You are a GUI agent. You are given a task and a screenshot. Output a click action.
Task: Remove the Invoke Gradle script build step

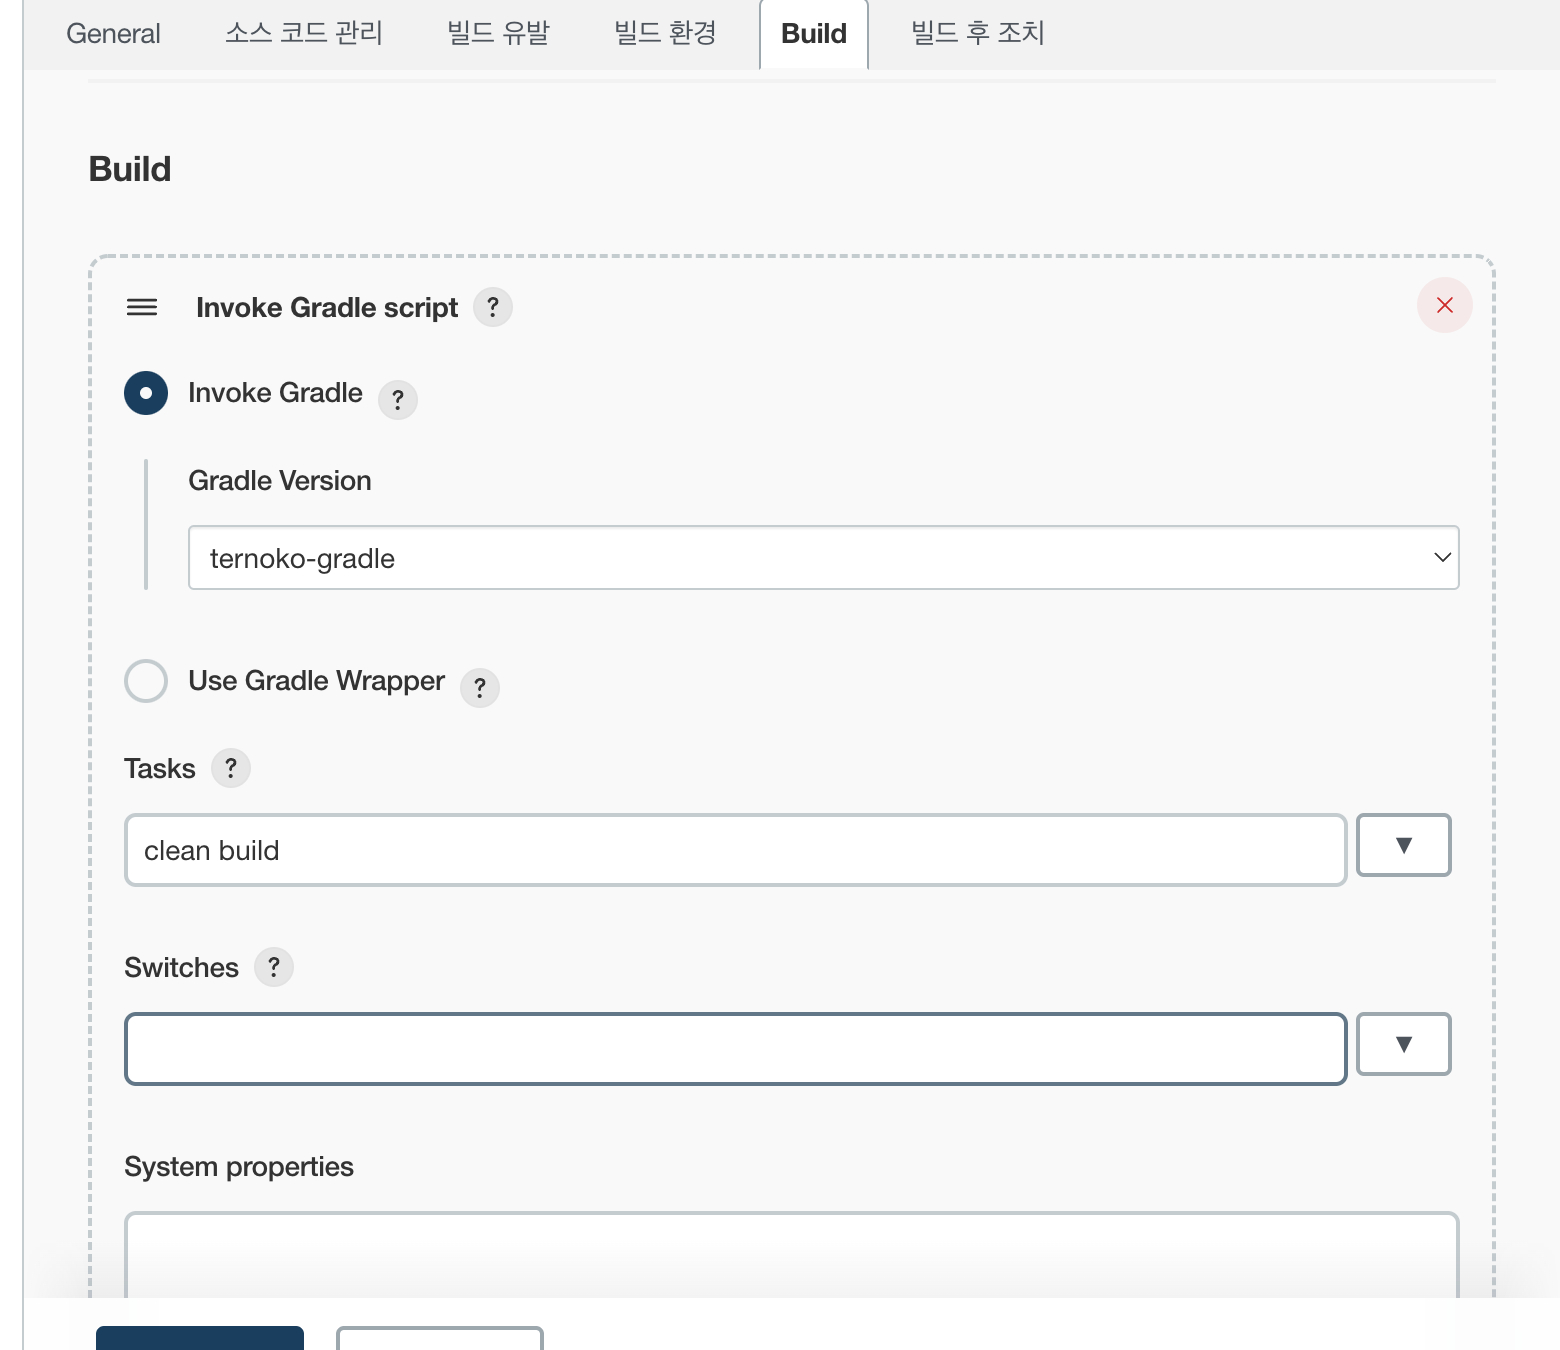point(1445,305)
